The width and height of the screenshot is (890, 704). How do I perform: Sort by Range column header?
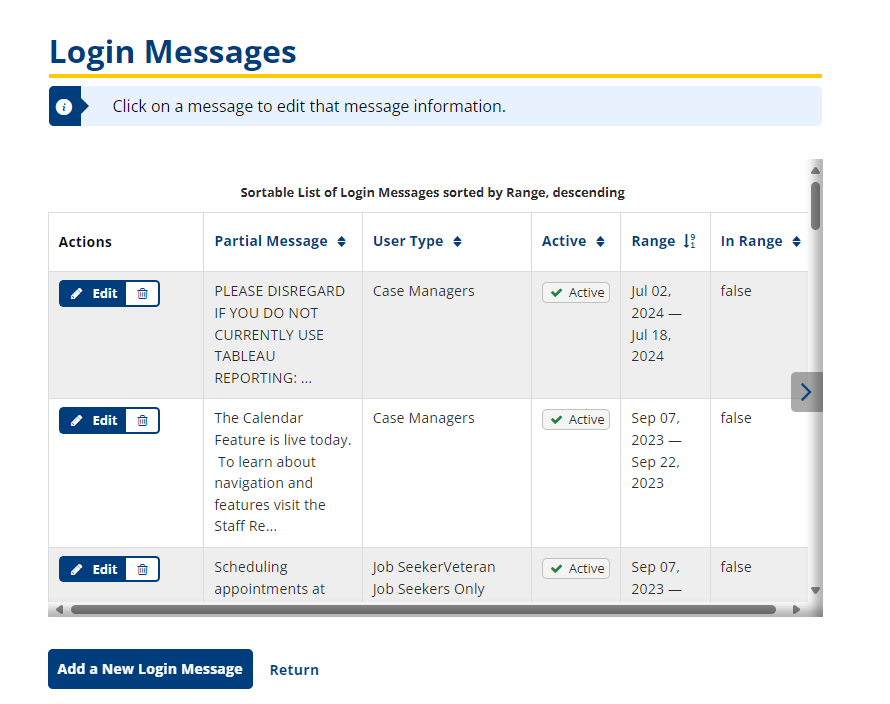663,241
